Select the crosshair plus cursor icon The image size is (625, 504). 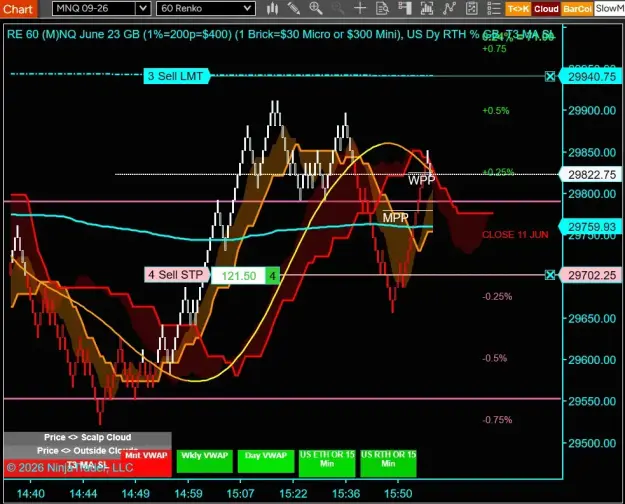click(360, 8)
